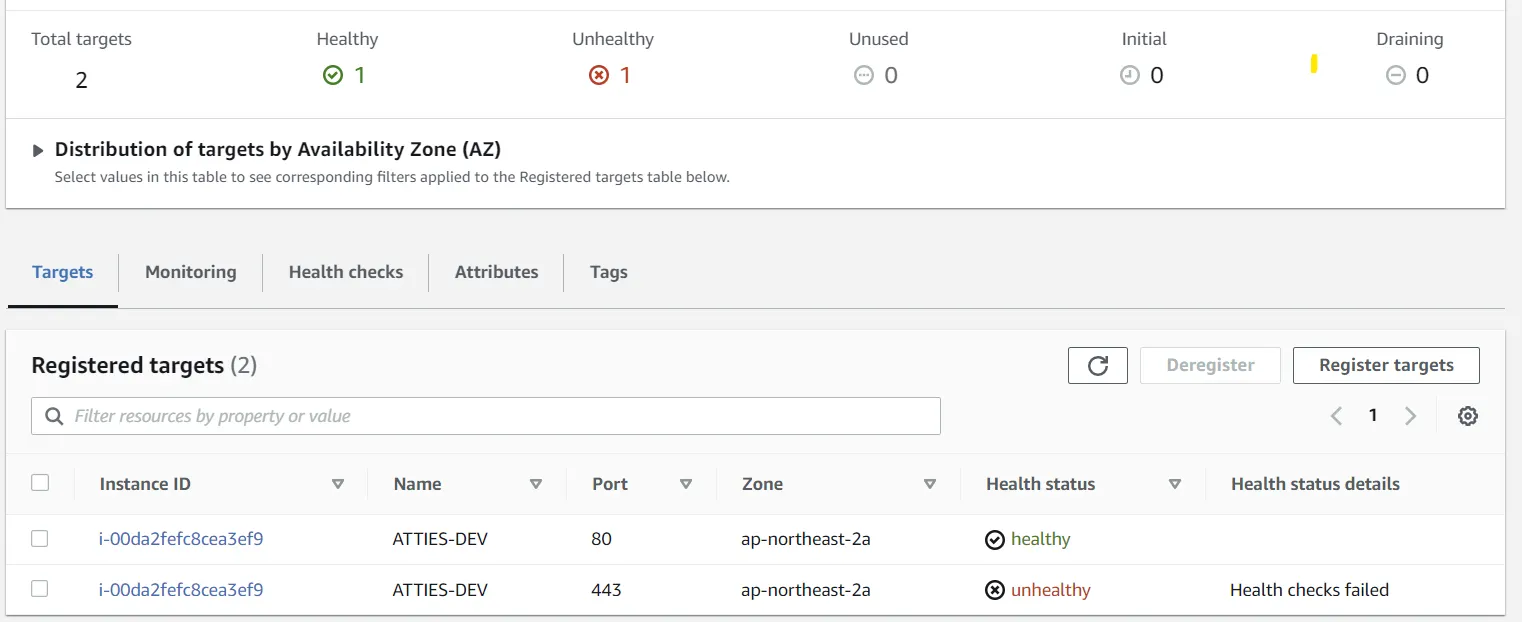Screen dimensions: 1522x622
Task: Check the port 80 target row
Action: coord(40,539)
